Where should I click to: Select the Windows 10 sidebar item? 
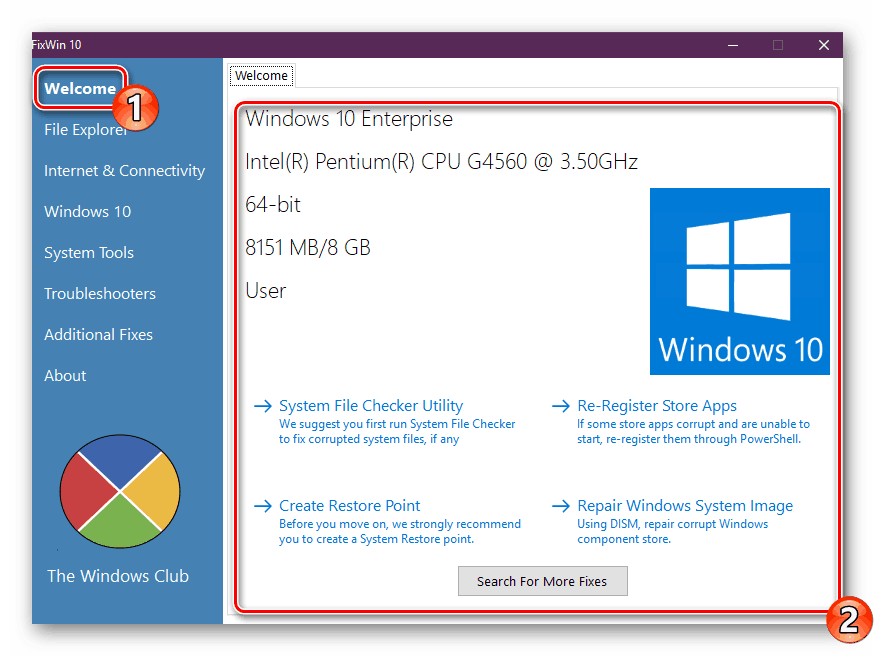pyautogui.click(x=88, y=211)
